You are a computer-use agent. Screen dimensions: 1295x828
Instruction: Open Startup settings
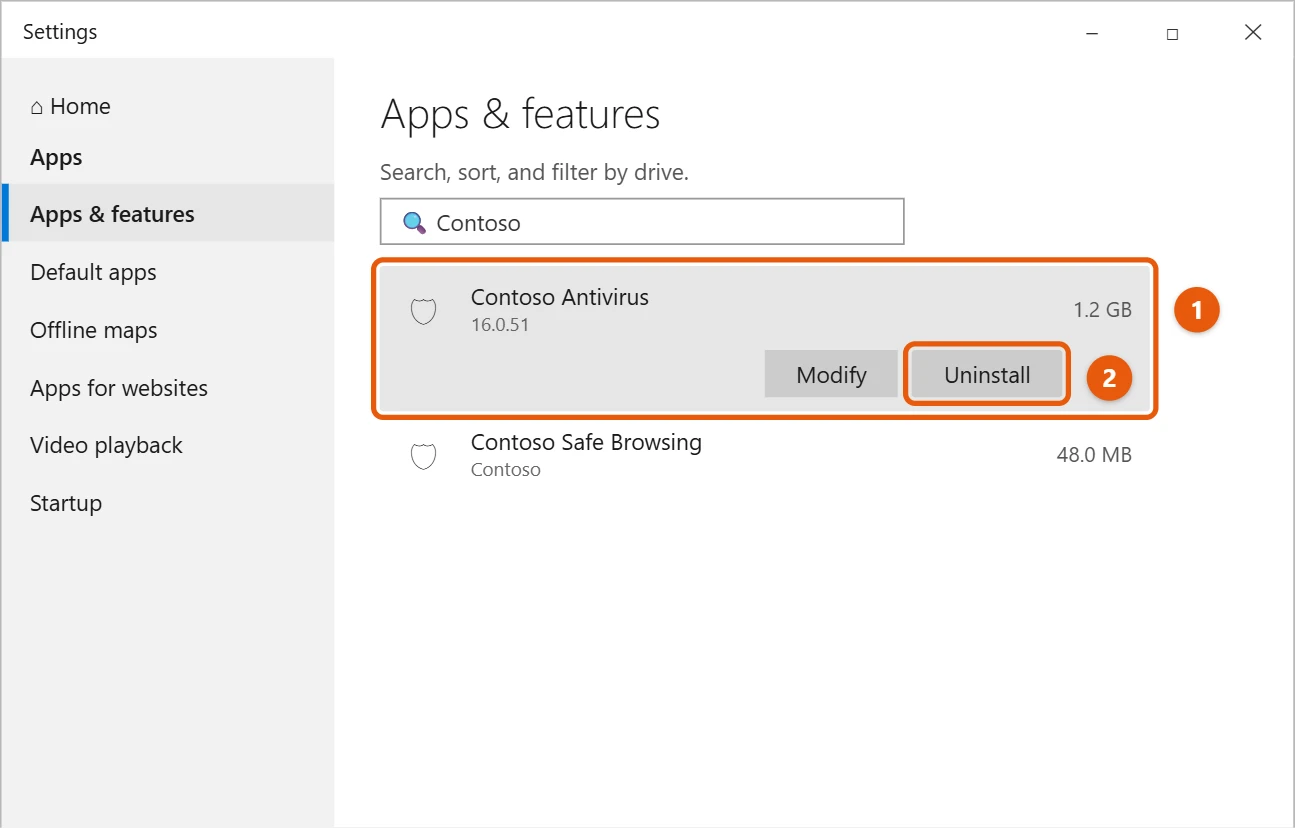66,503
